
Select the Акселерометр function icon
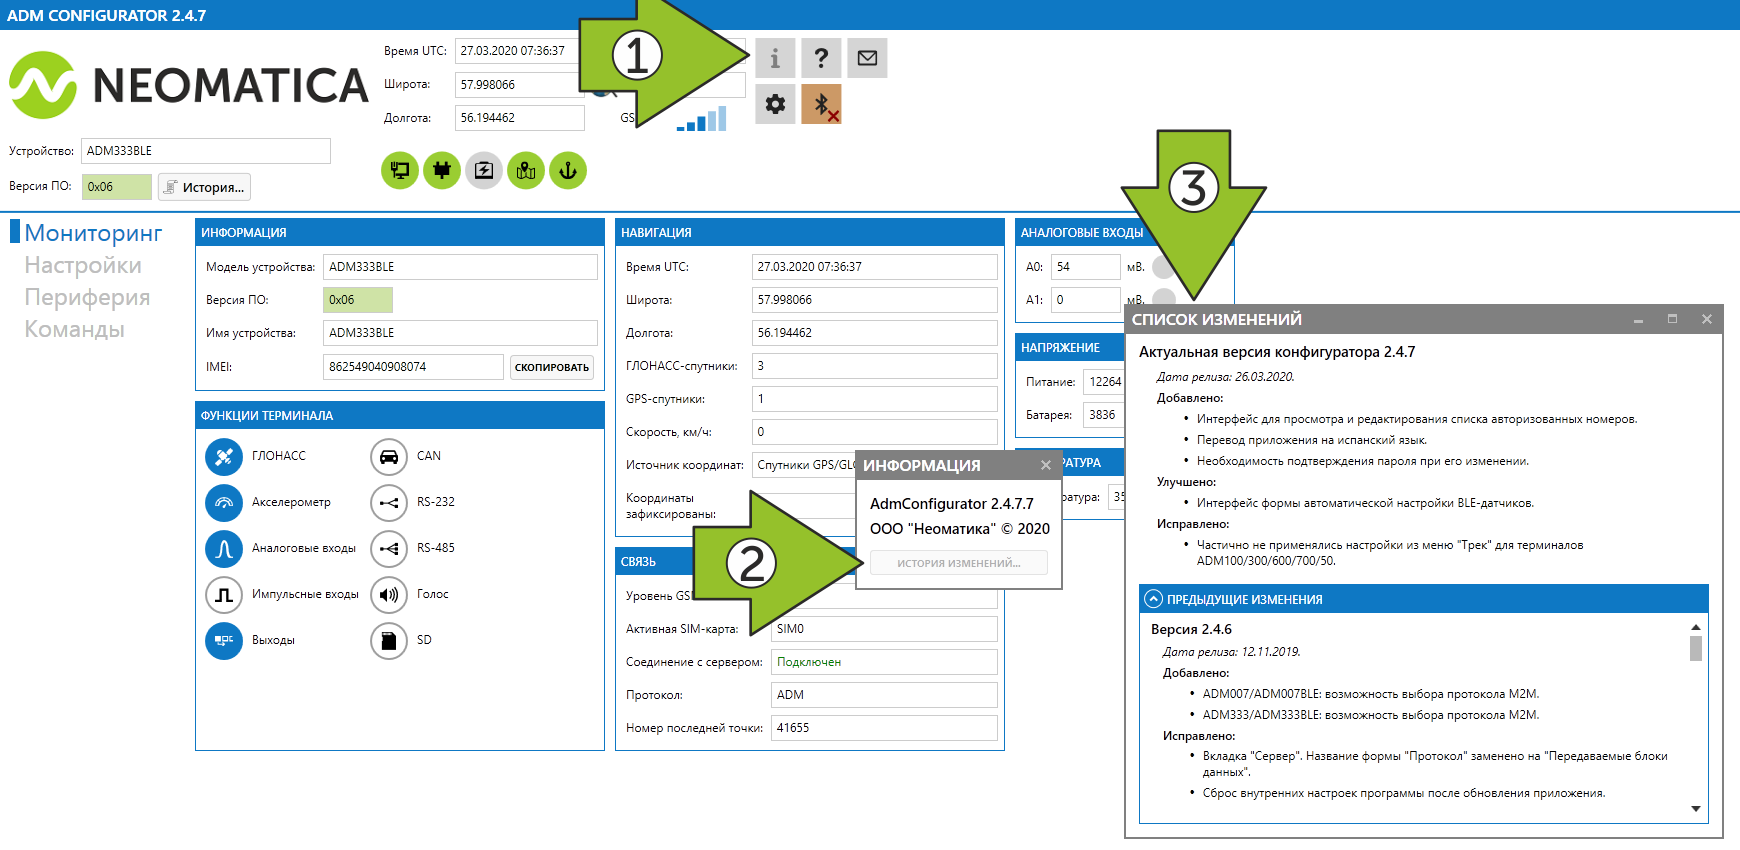[224, 503]
